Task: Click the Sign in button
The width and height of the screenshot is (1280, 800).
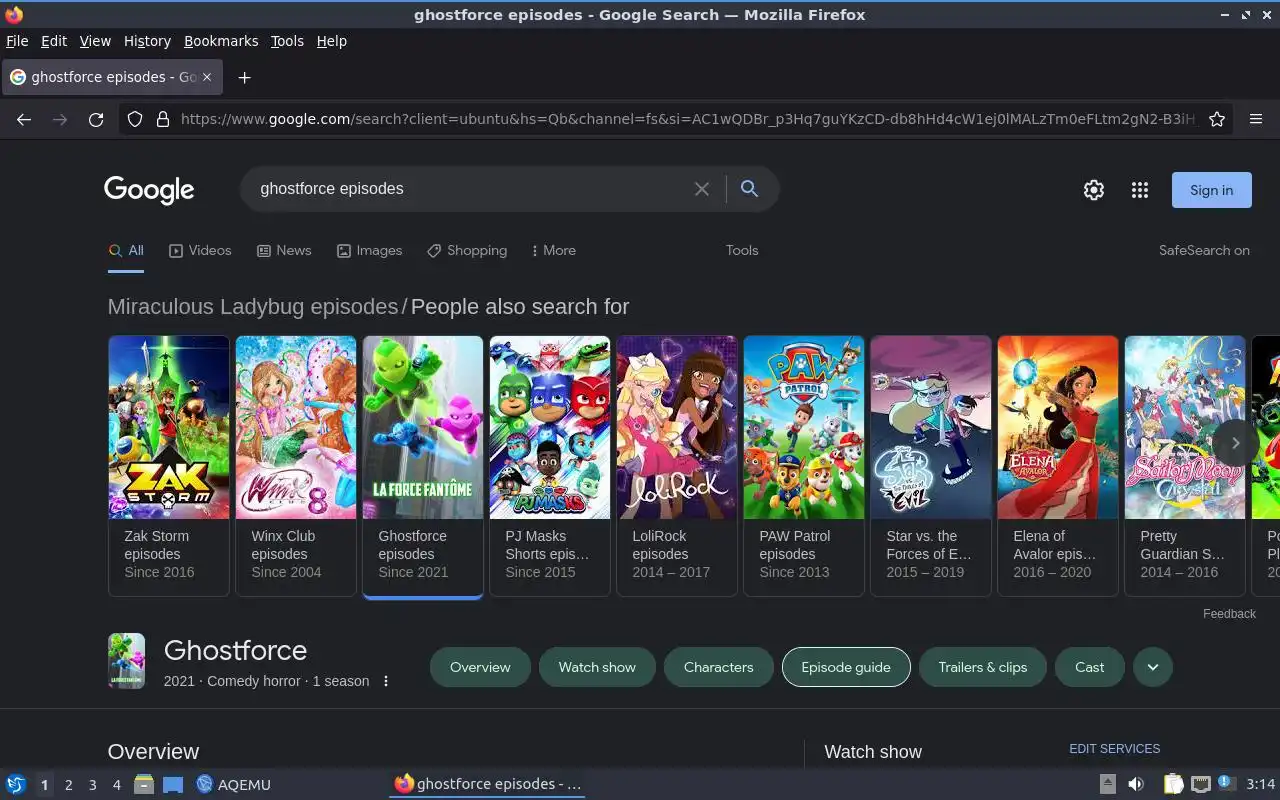Action: coord(1211,190)
